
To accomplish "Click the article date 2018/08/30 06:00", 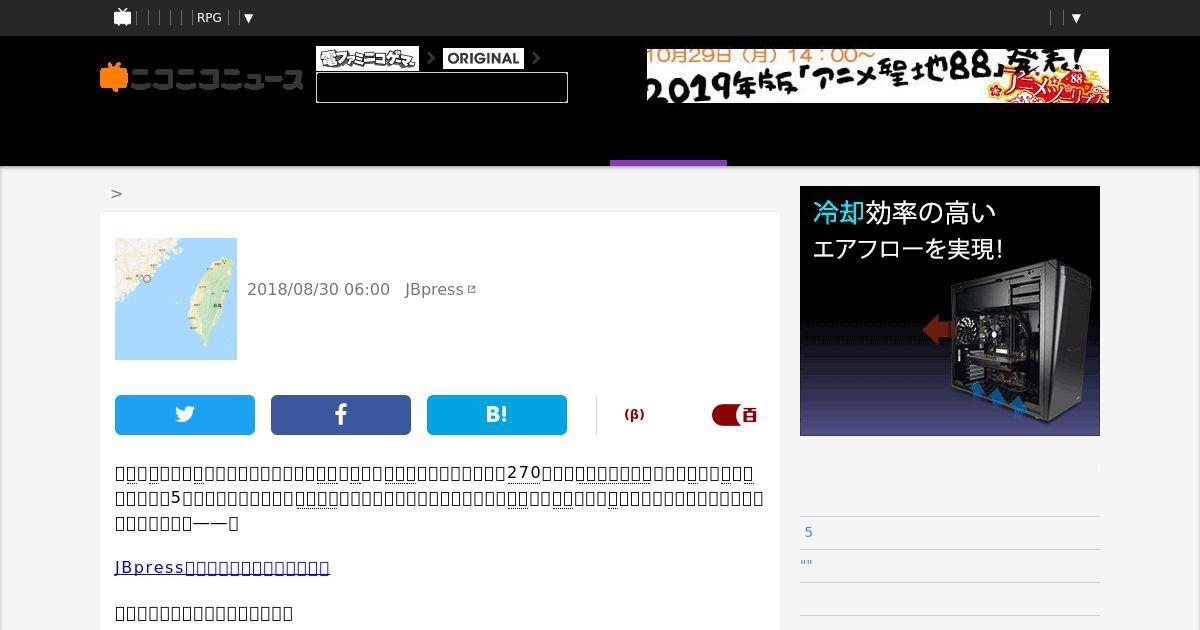I will pos(318,290).
